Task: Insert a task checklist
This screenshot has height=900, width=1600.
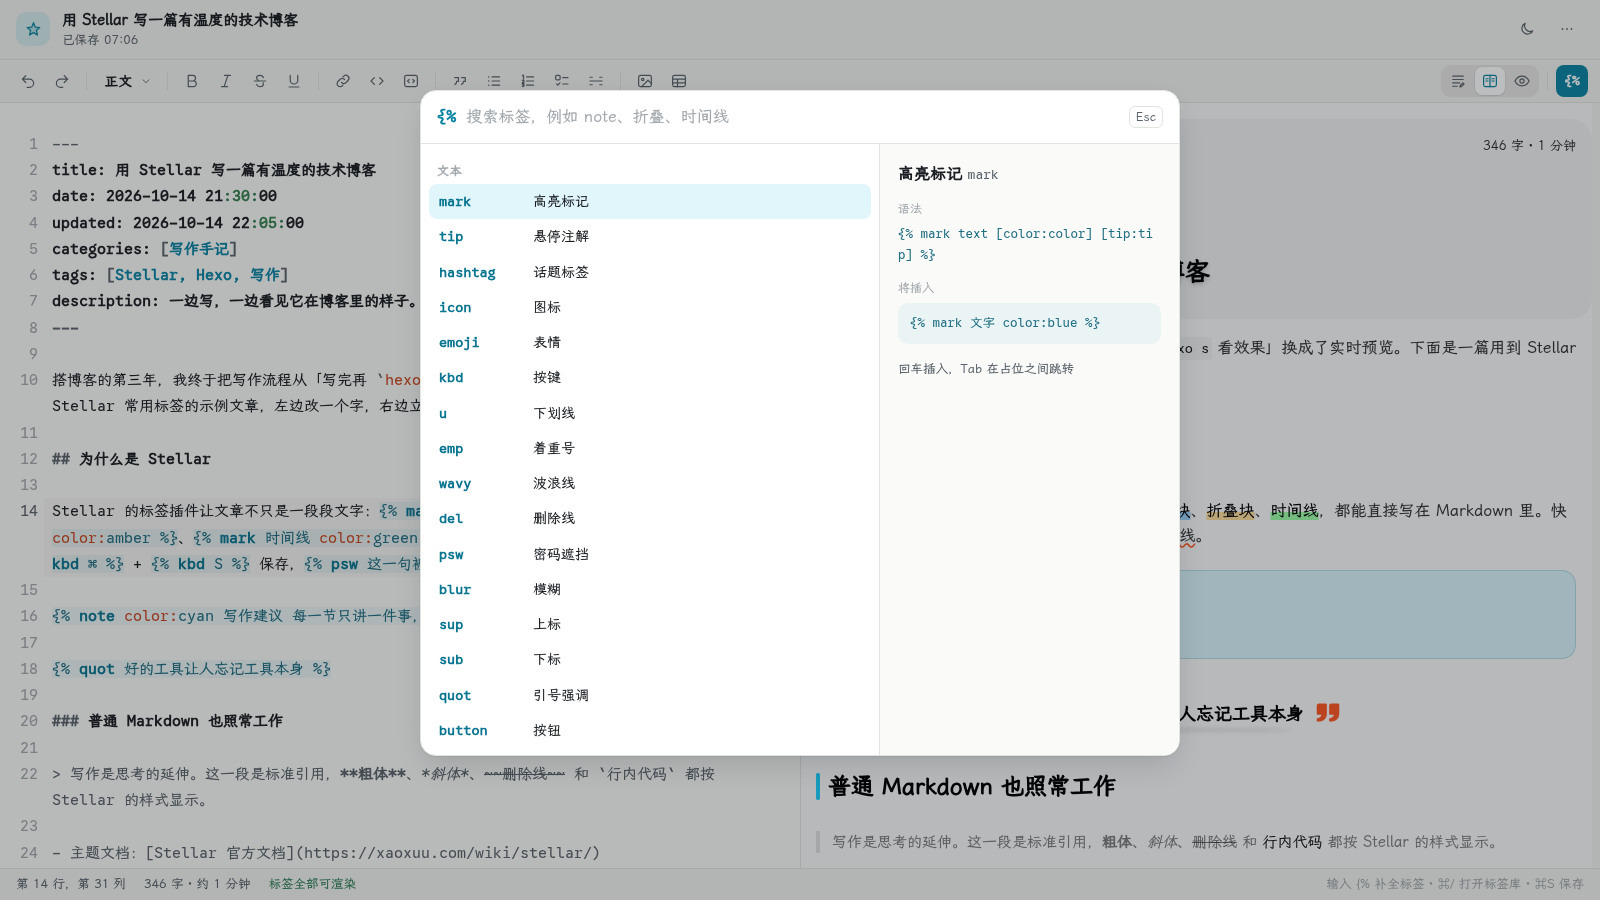Action: coord(562,81)
